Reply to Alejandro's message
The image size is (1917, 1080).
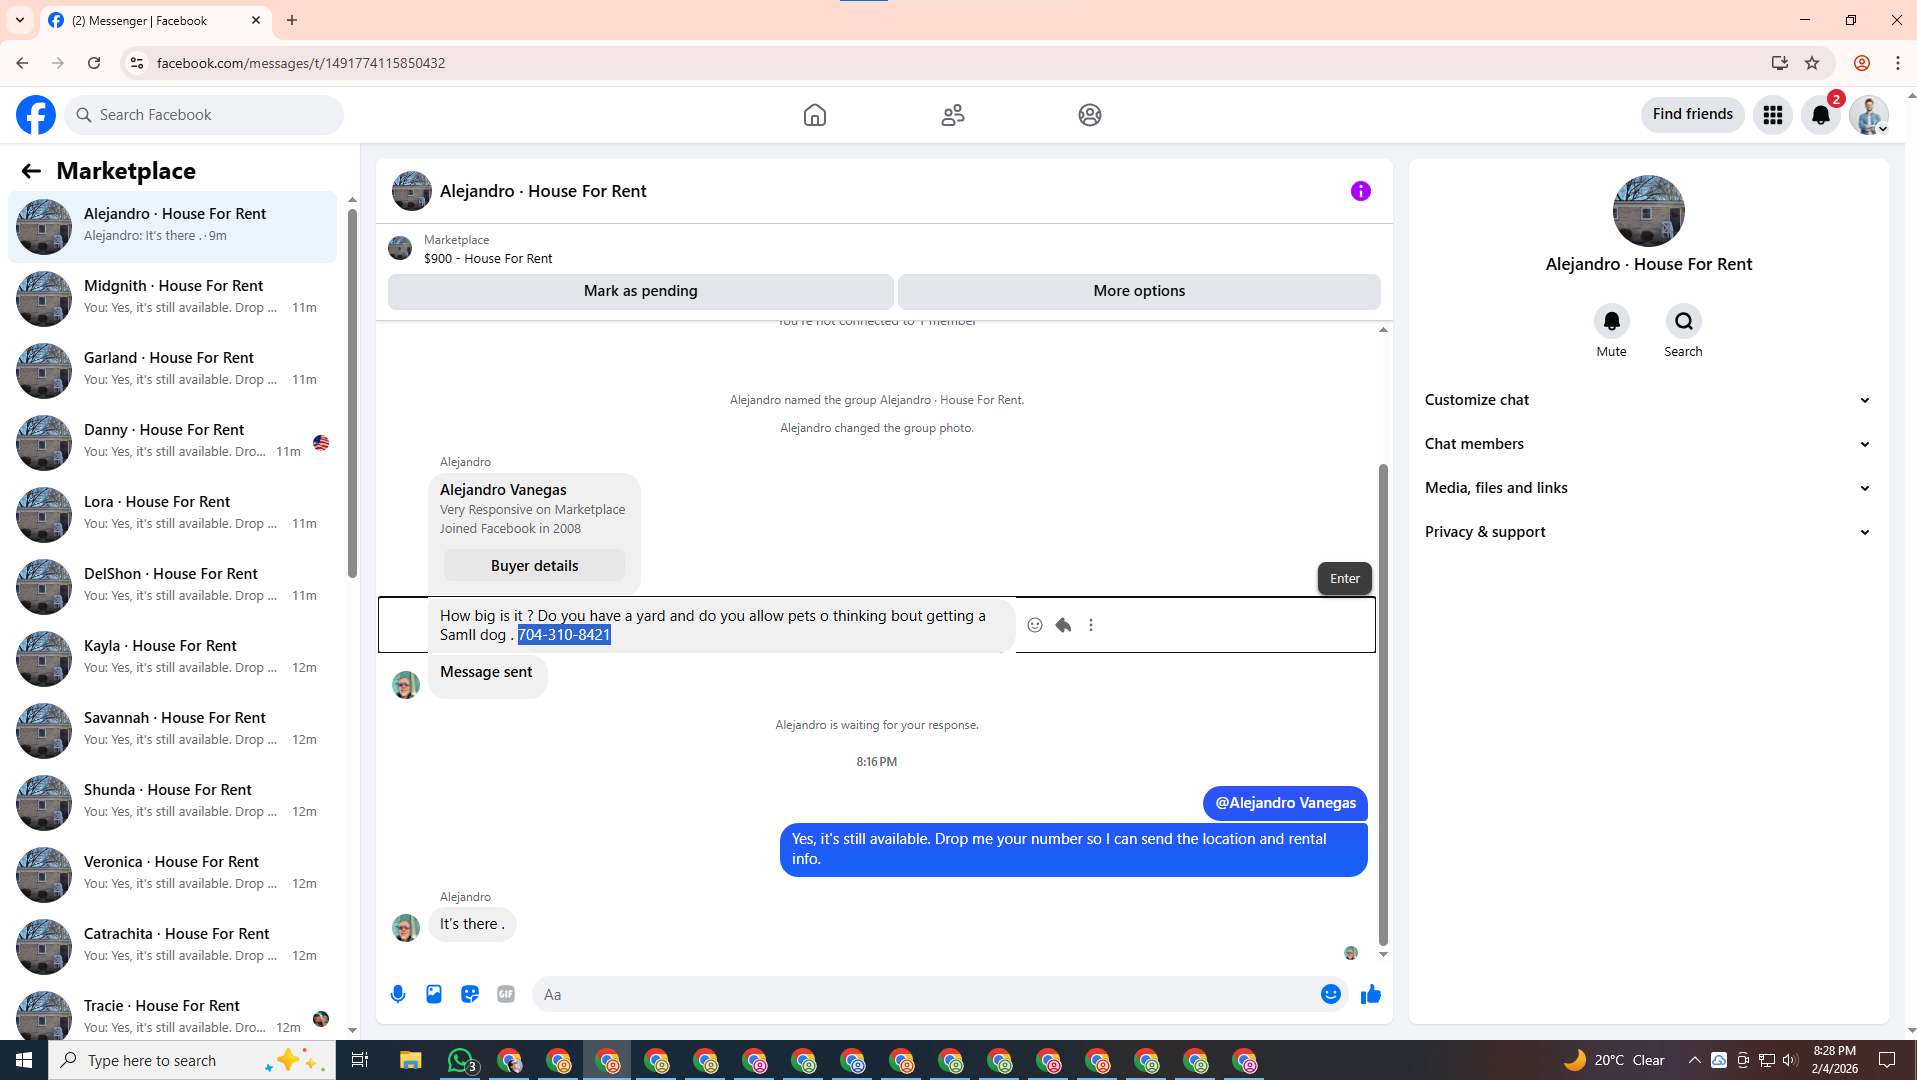[1063, 625]
